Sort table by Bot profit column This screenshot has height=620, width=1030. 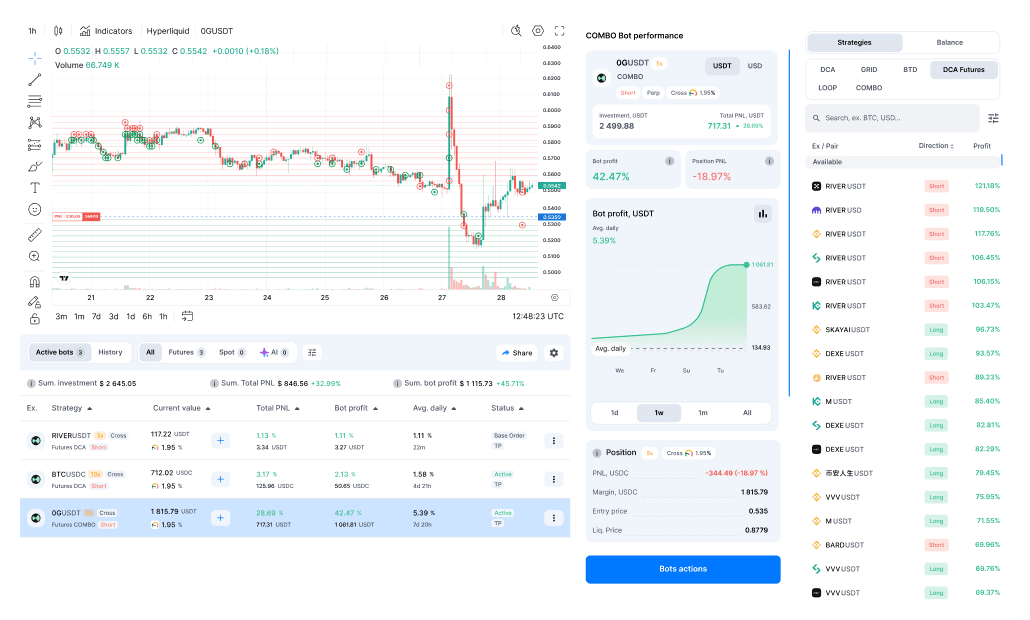(356, 409)
